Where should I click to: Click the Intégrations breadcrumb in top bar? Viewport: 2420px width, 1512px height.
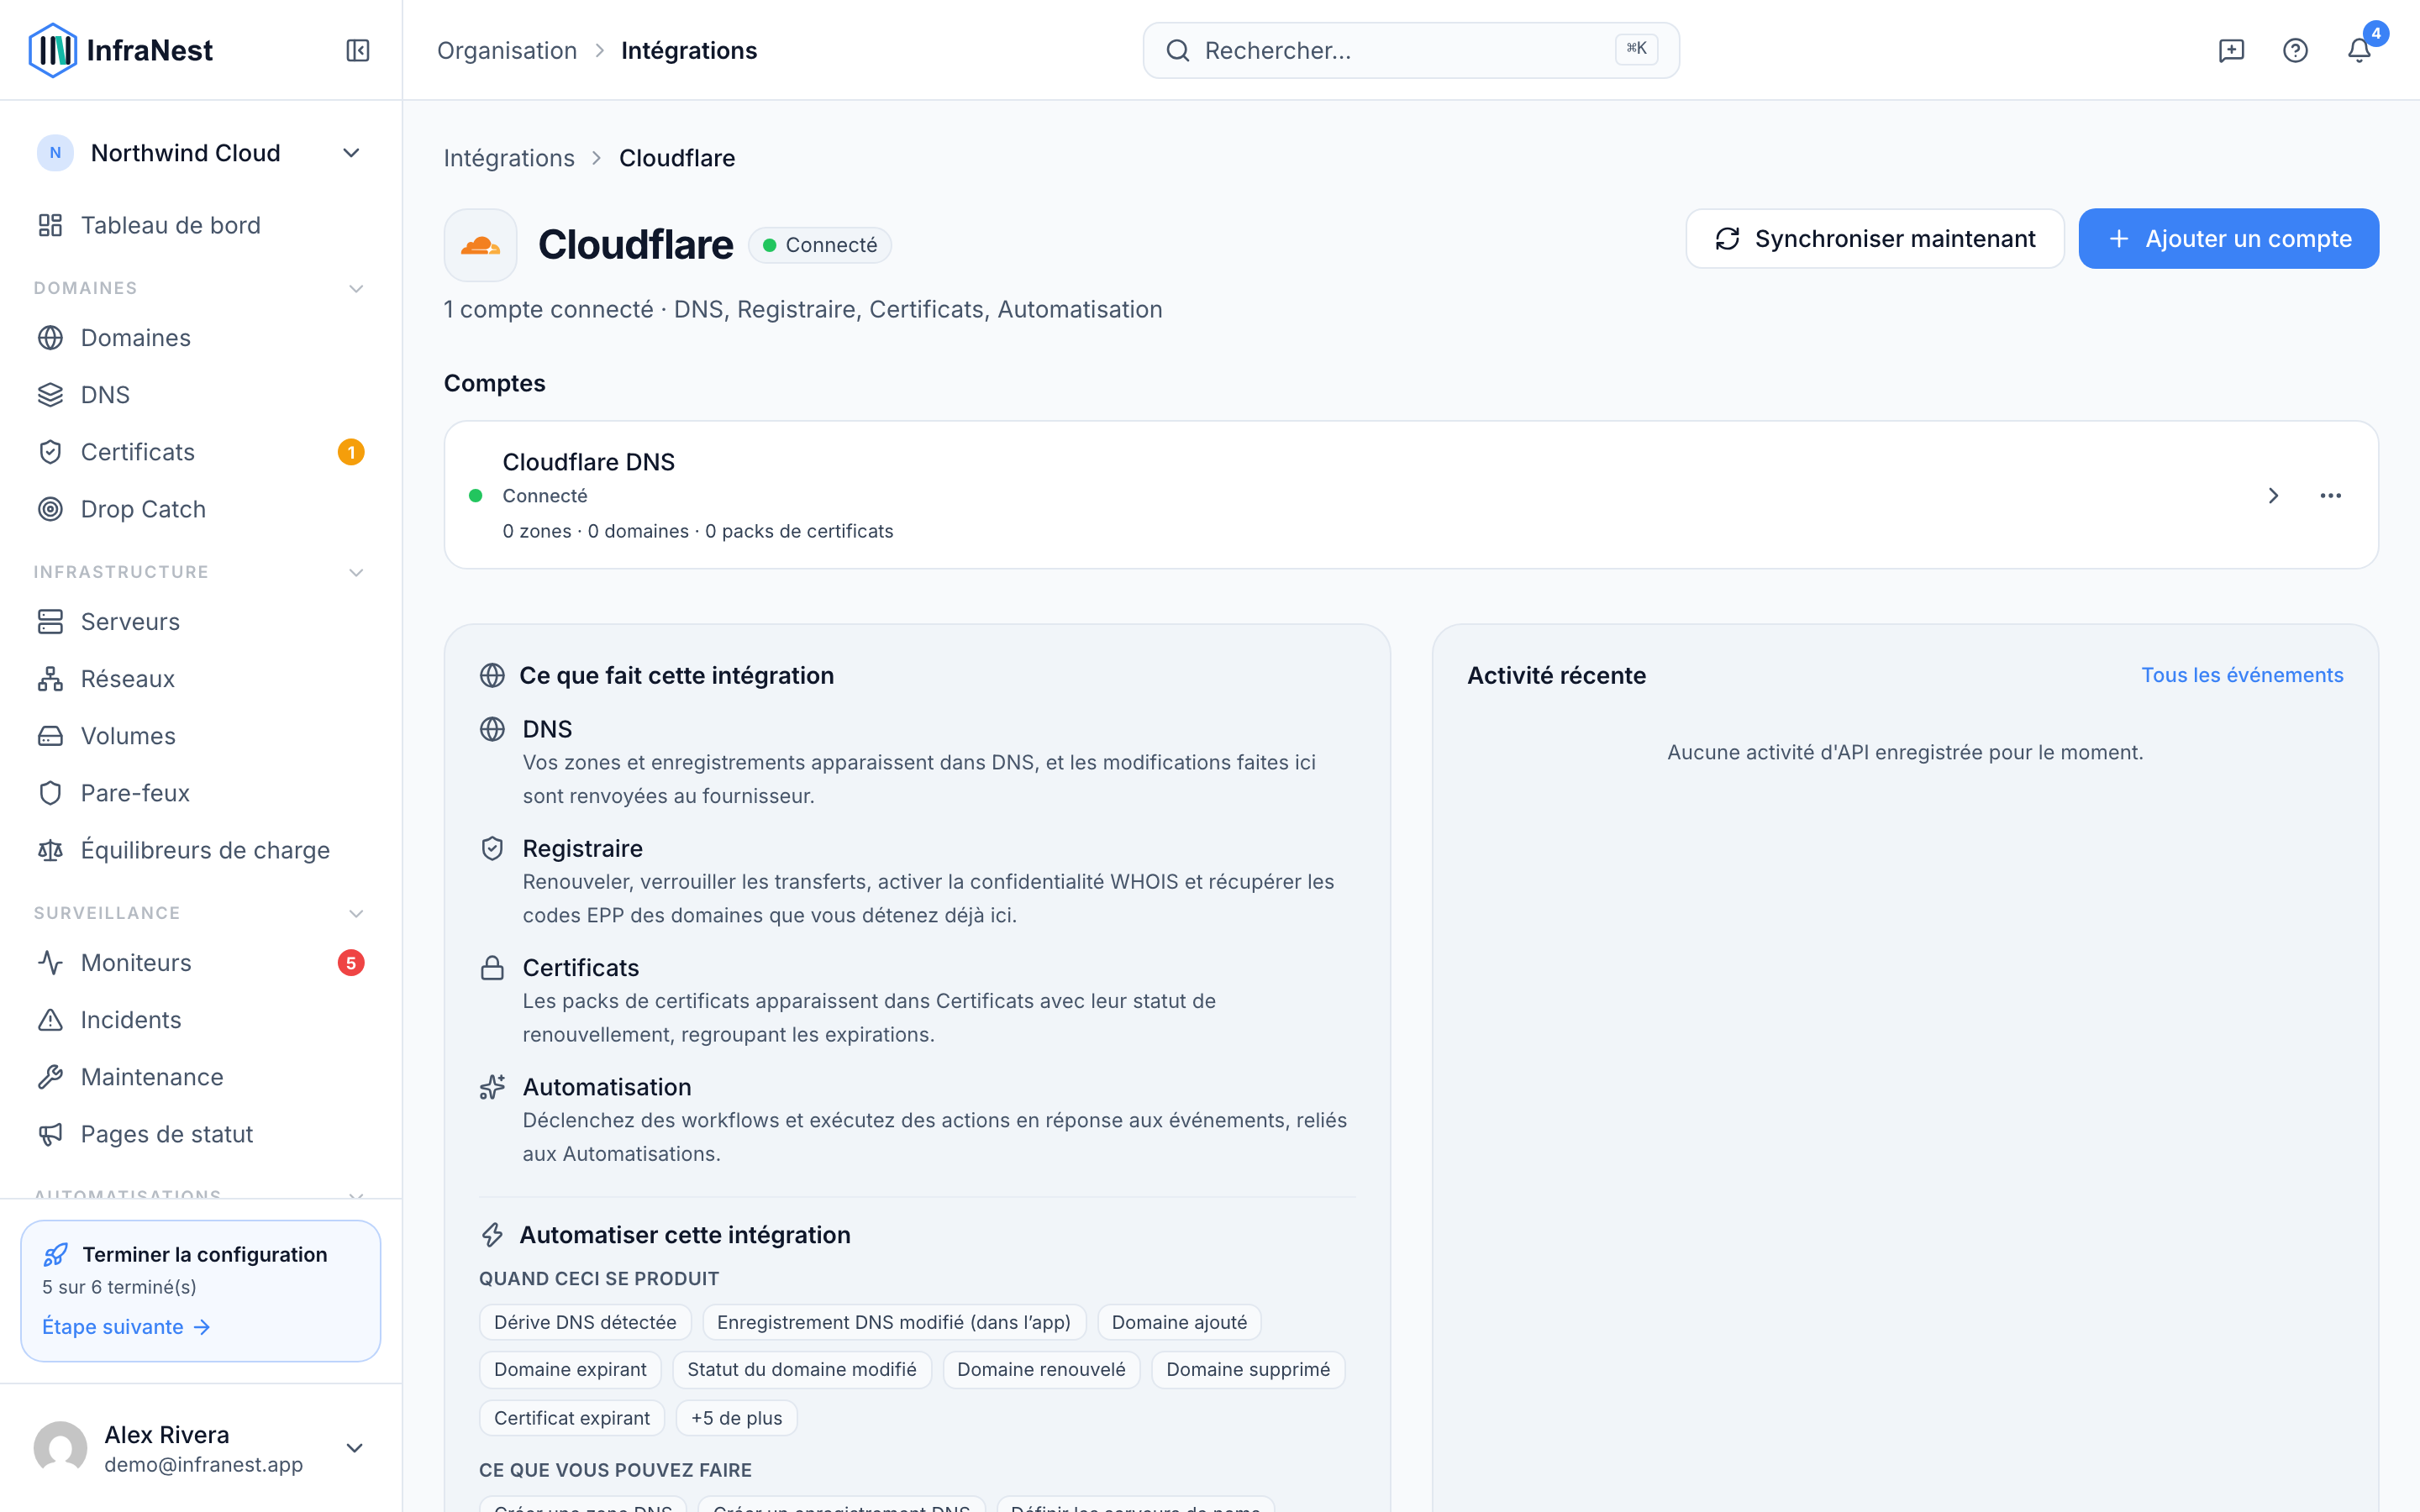coord(689,50)
